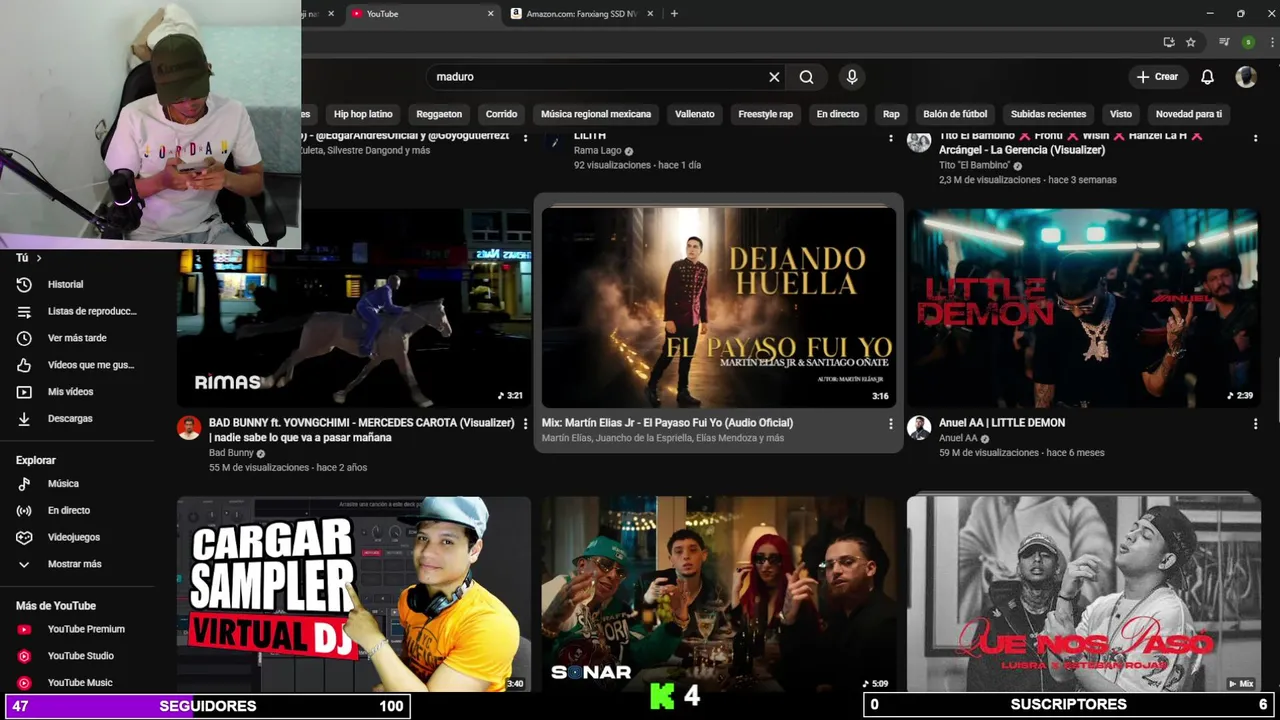
Task: Open the Bad Bunny channel avatar
Action: click(189, 428)
